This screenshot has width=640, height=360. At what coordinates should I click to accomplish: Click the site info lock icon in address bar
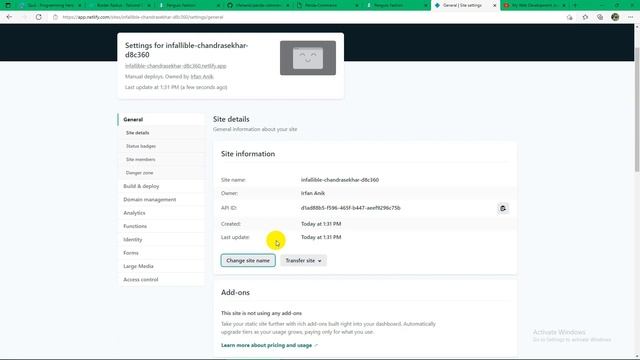56,17
